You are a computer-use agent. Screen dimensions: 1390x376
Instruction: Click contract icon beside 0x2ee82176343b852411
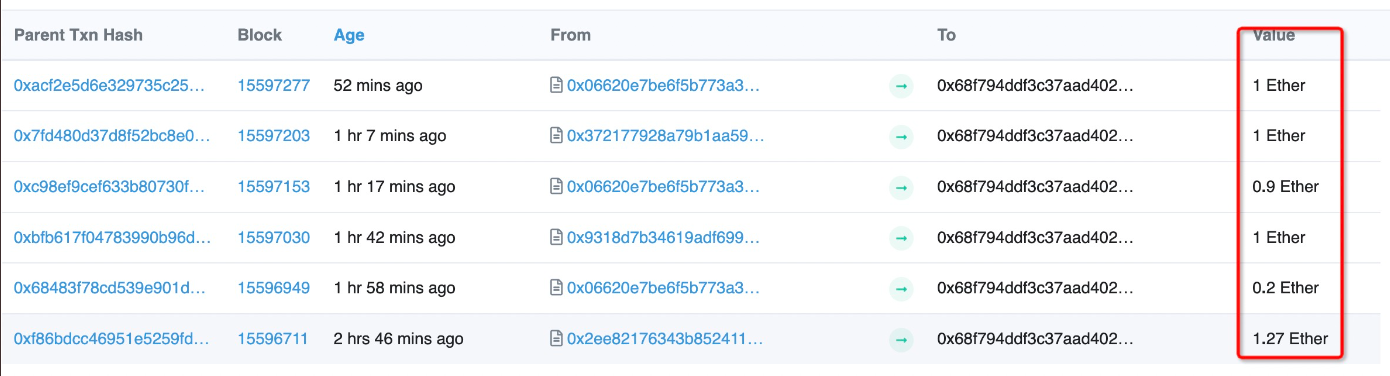coord(557,339)
